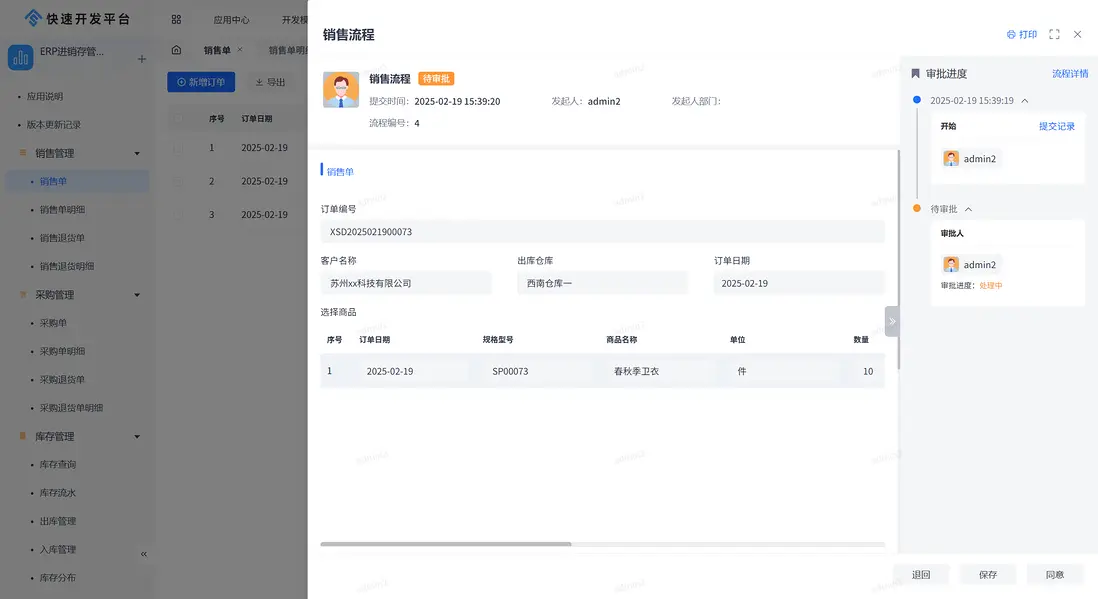Click the 退回 button
The image size is (1098, 599).
pyautogui.click(x=921, y=574)
